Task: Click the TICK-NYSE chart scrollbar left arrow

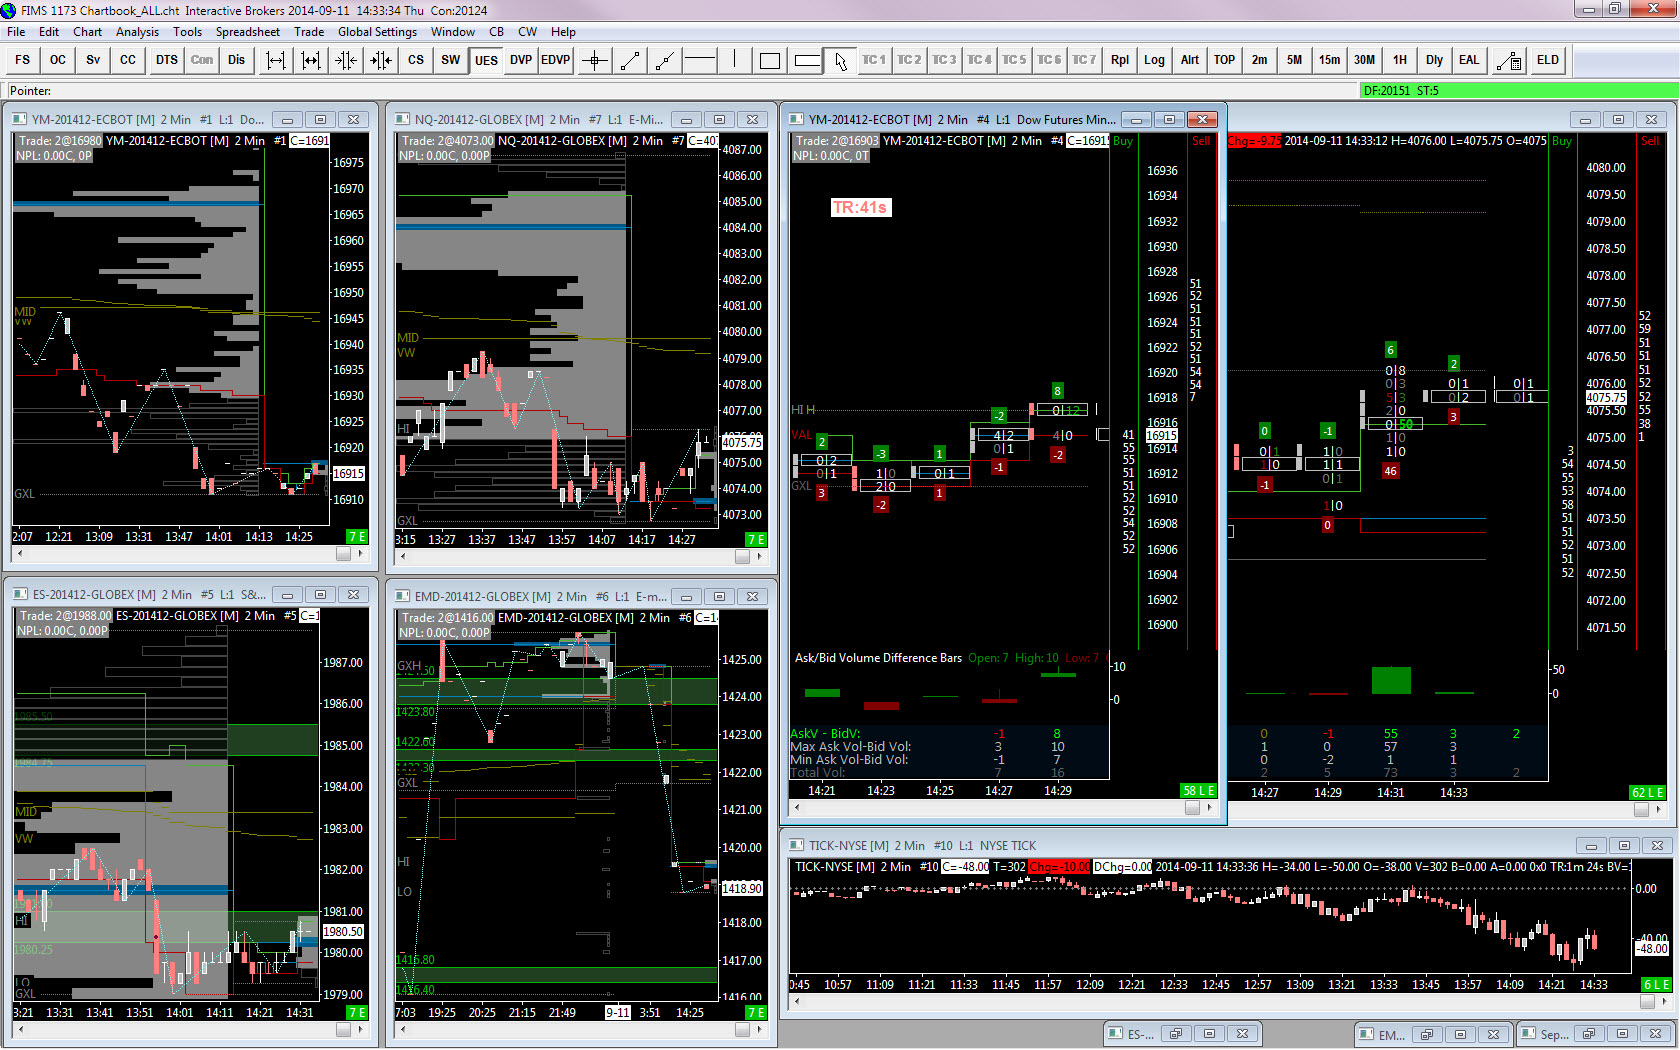Action: coord(797,1003)
